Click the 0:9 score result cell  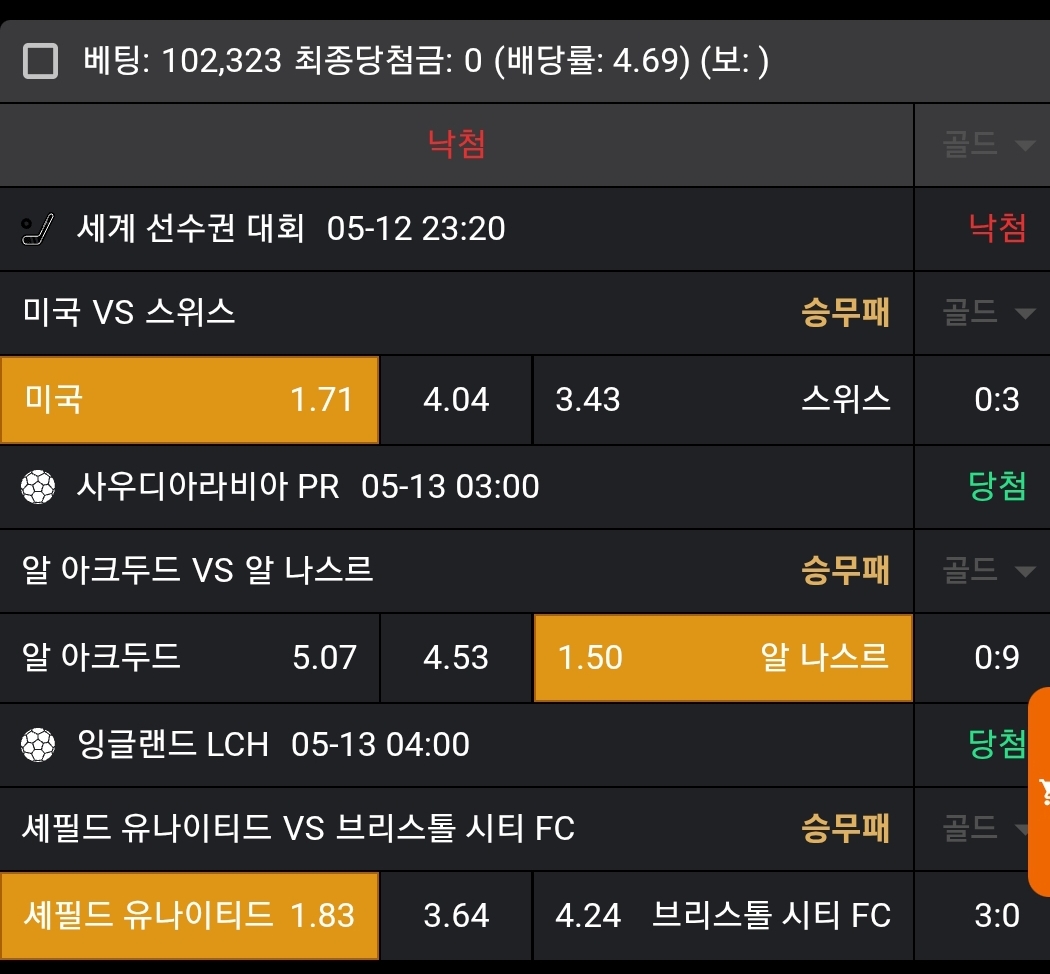tap(996, 658)
